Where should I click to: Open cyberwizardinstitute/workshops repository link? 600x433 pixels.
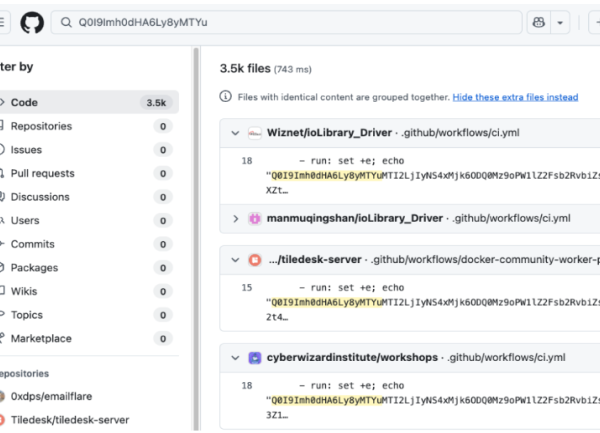(x=352, y=358)
